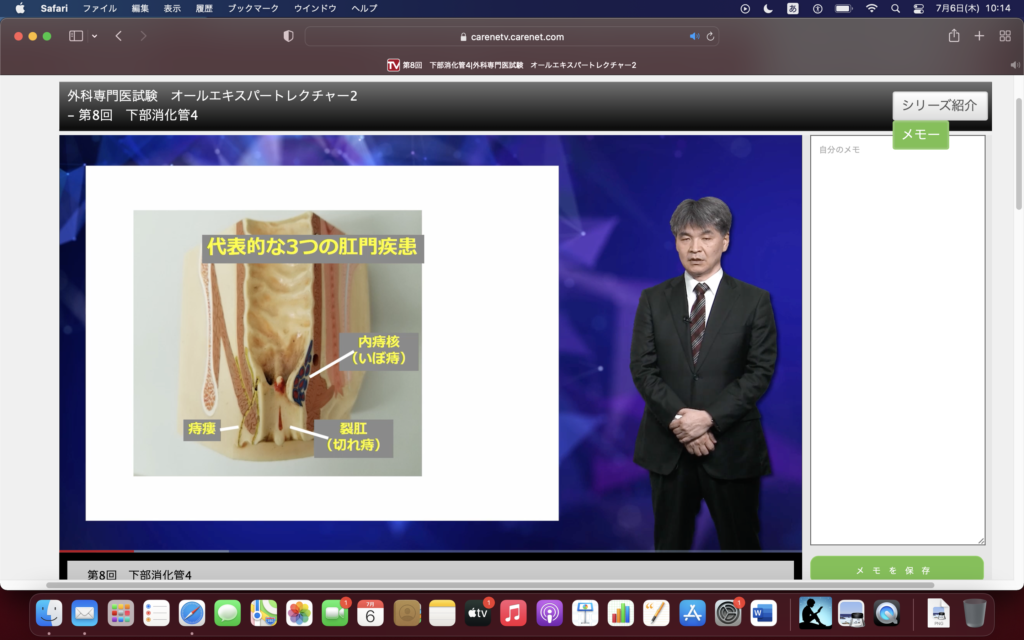
Task: Open the Keynote app in the Dock
Action: [585, 613]
